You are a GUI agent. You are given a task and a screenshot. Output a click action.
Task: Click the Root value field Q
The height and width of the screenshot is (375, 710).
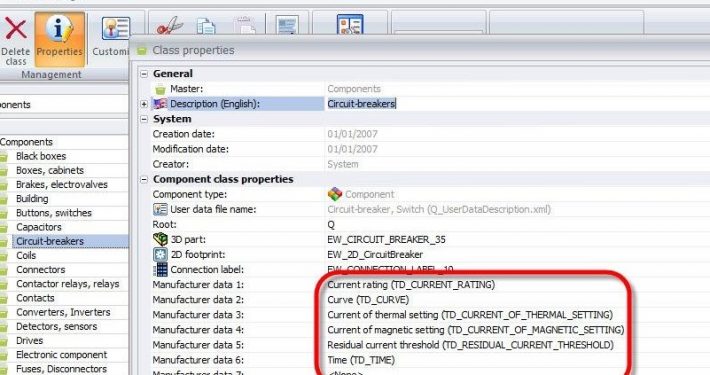516,224
